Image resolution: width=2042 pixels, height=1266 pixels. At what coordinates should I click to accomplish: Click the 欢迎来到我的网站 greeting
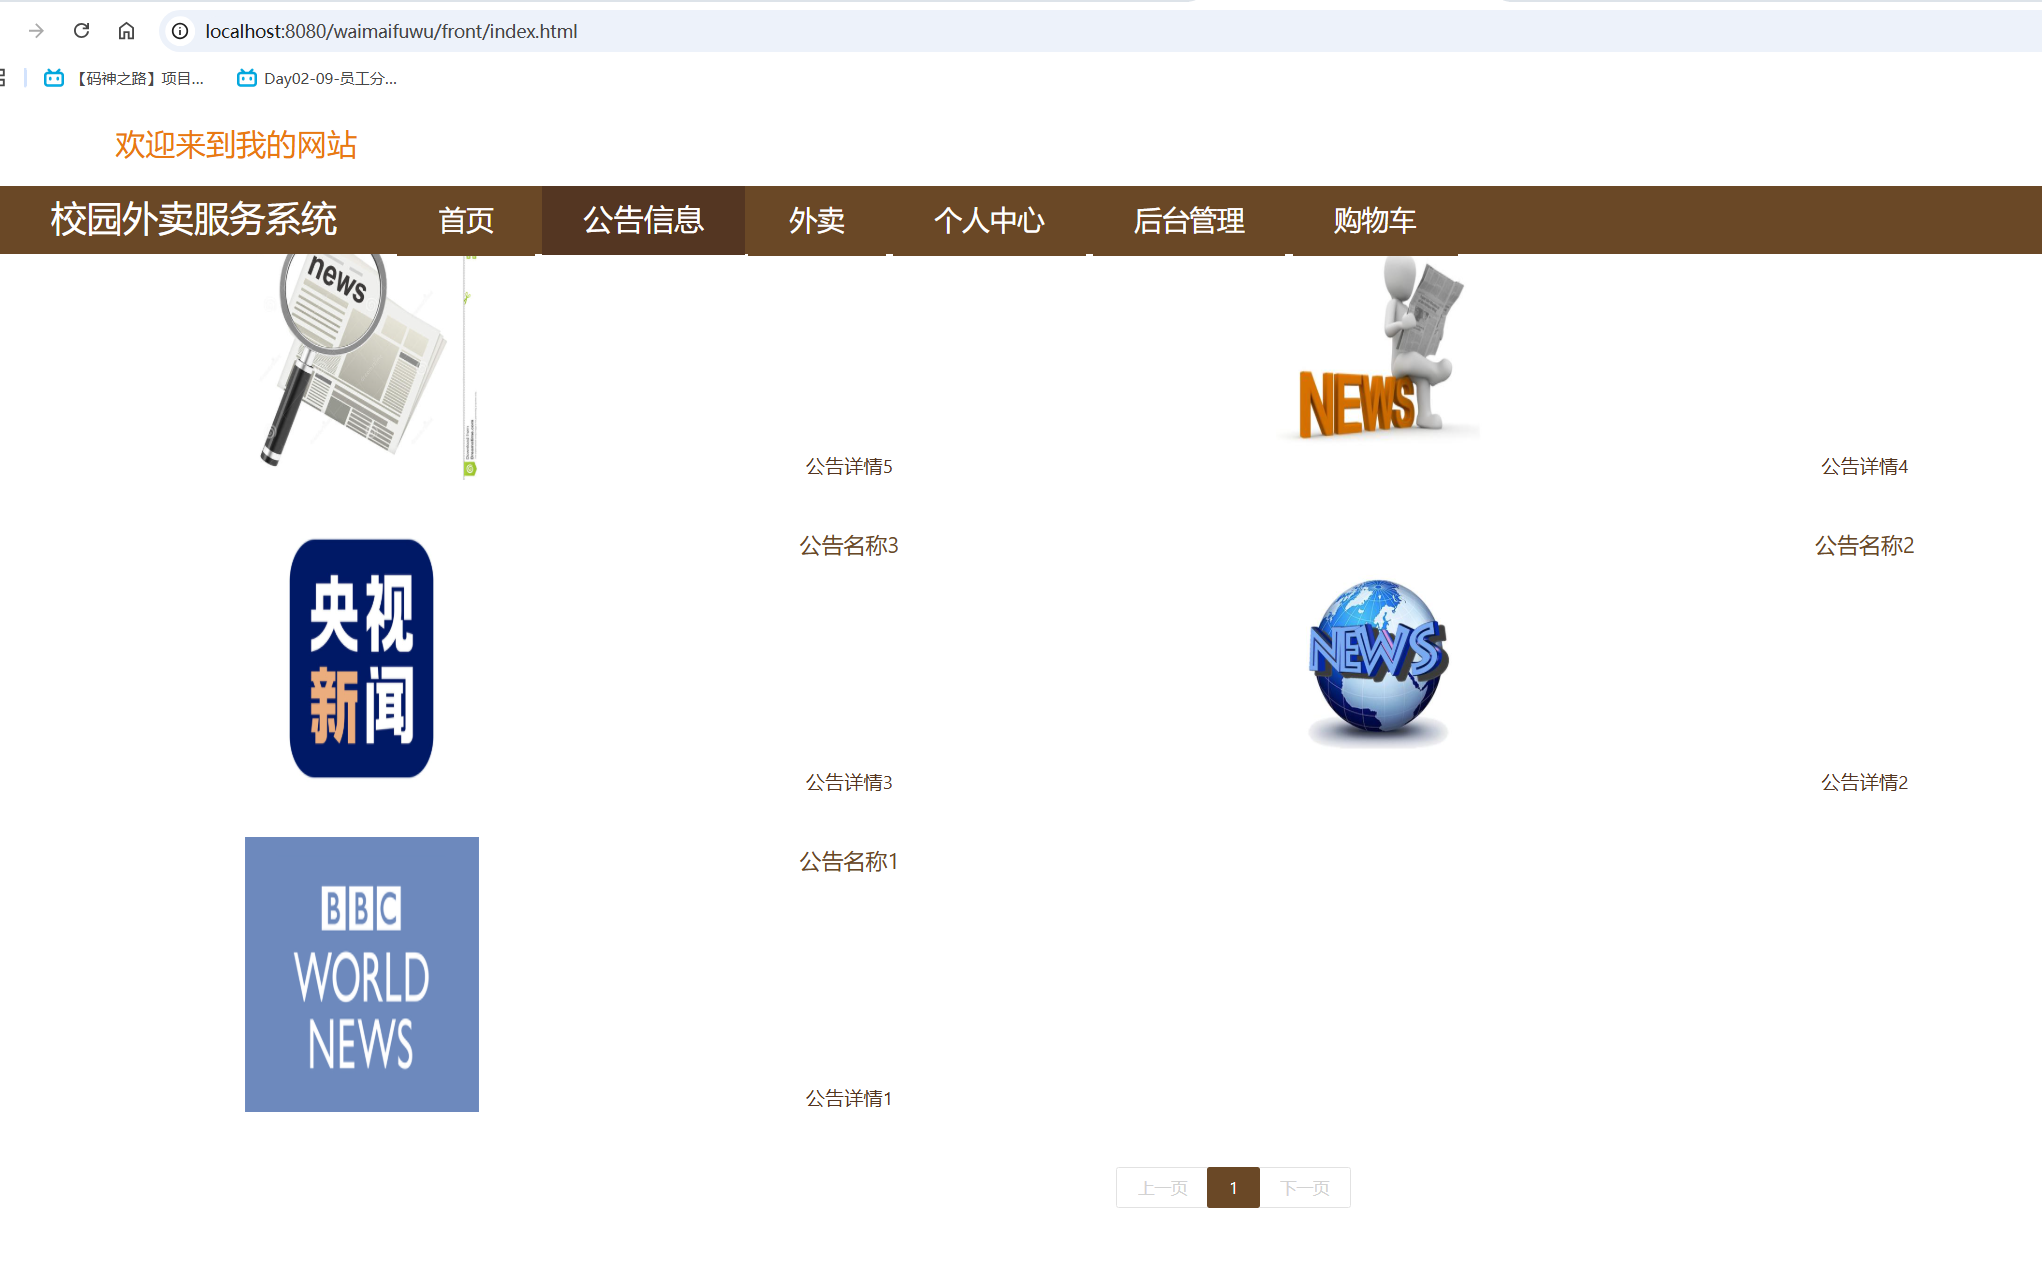click(236, 145)
